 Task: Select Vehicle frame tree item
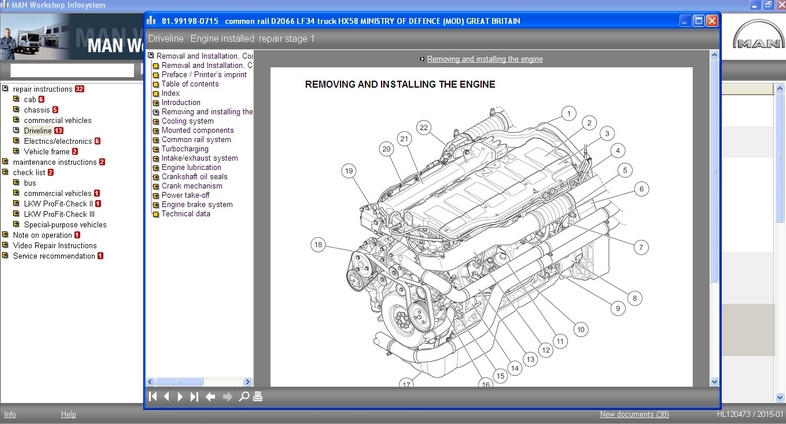click(46, 151)
